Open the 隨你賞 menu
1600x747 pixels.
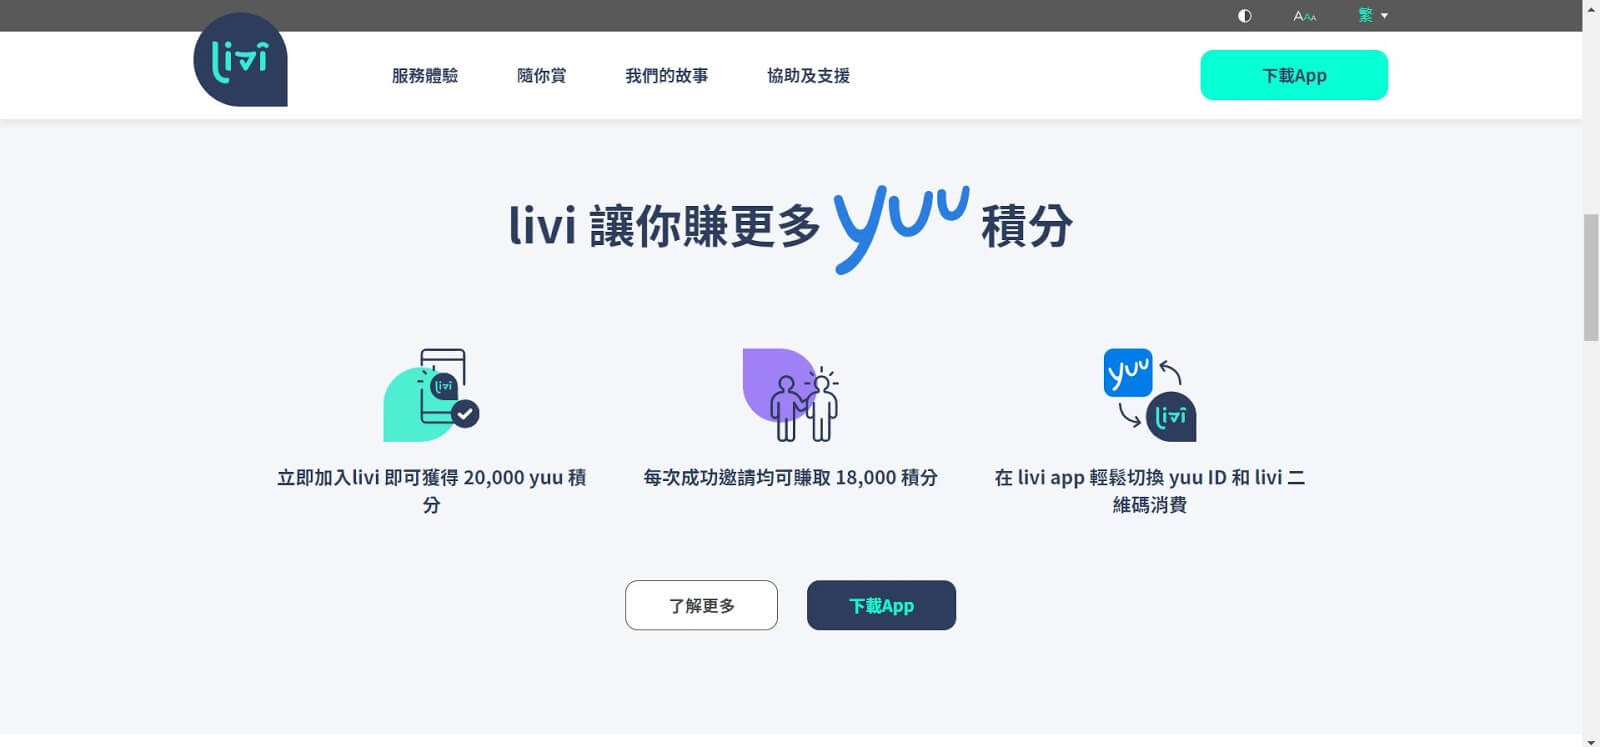point(541,75)
